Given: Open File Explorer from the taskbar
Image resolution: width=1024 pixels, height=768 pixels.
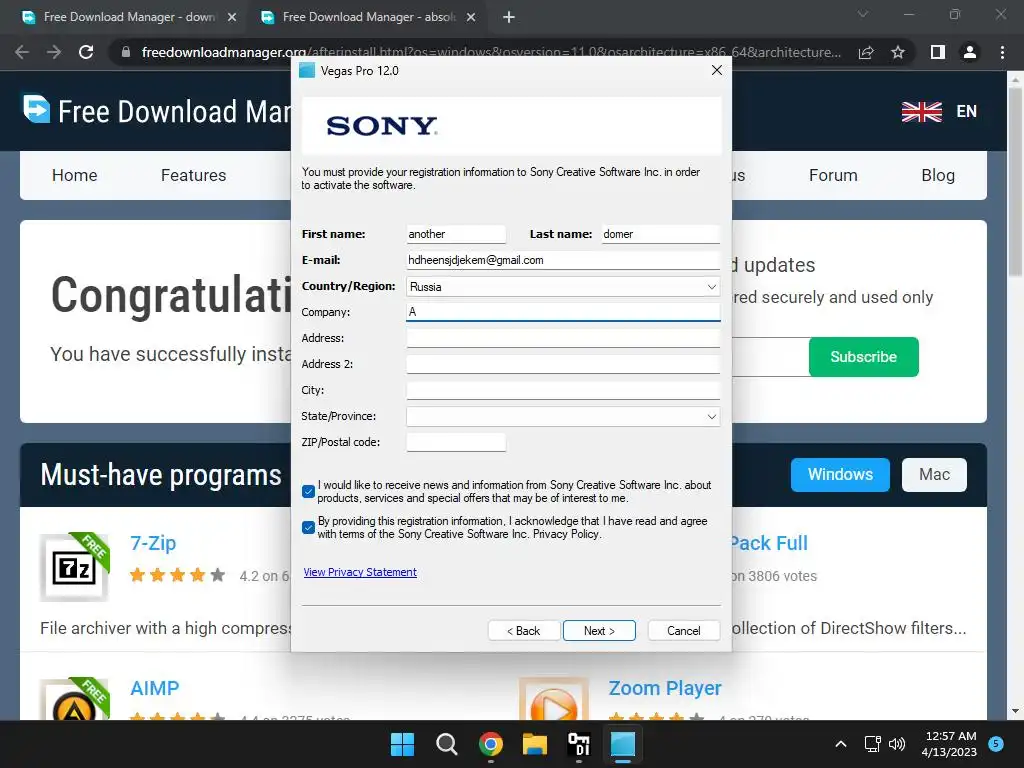Looking at the screenshot, I should [x=535, y=744].
